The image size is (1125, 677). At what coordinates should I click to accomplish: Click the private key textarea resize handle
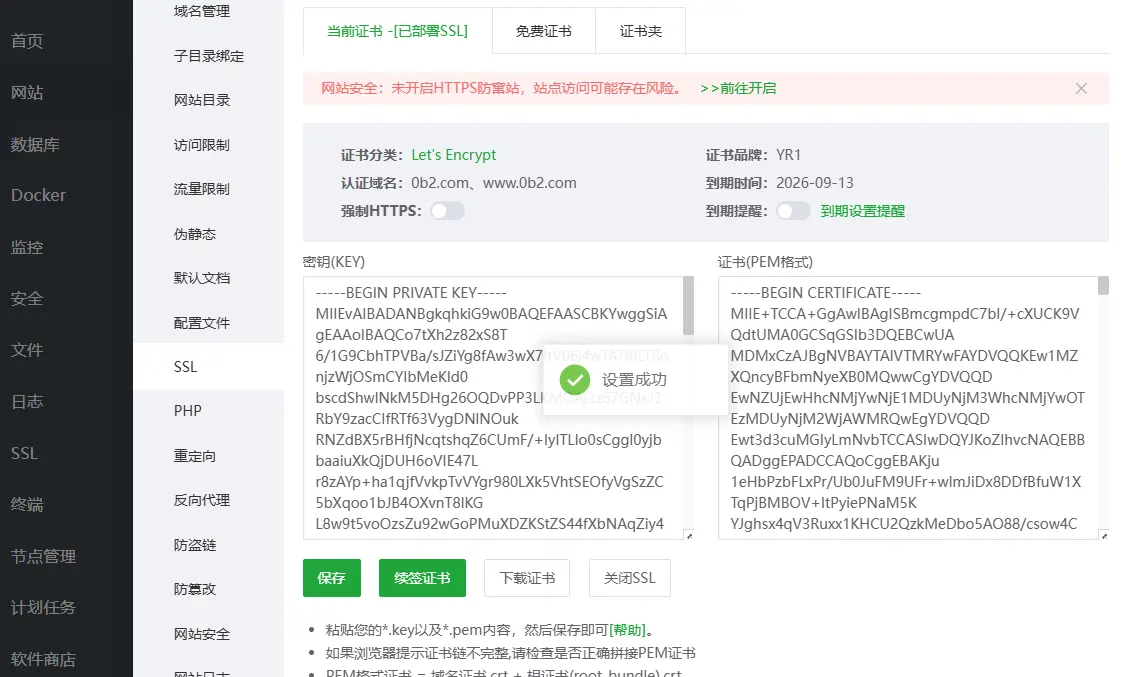click(x=689, y=535)
